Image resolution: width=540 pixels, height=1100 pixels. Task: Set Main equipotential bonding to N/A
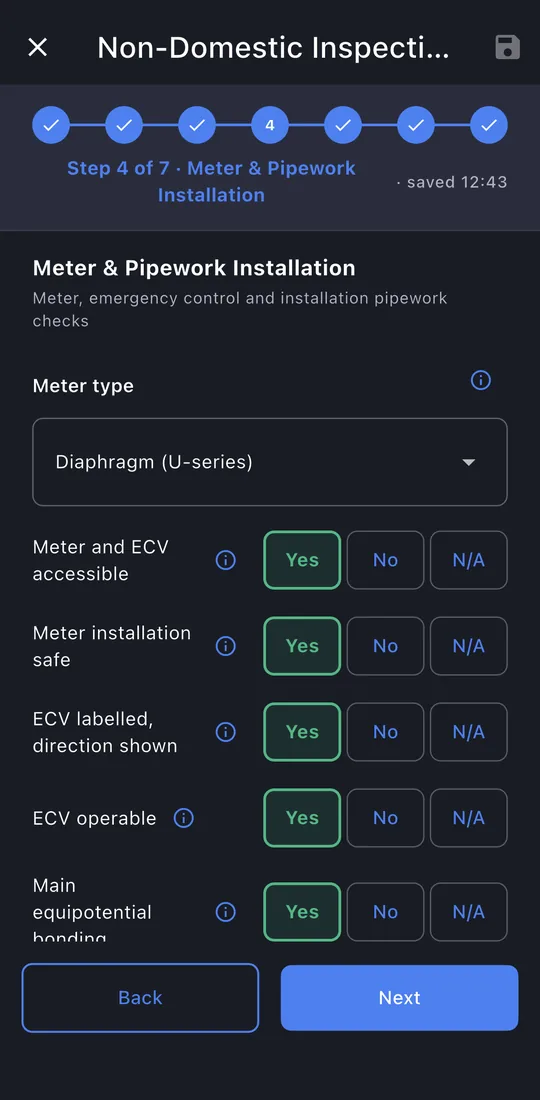pyautogui.click(x=468, y=911)
